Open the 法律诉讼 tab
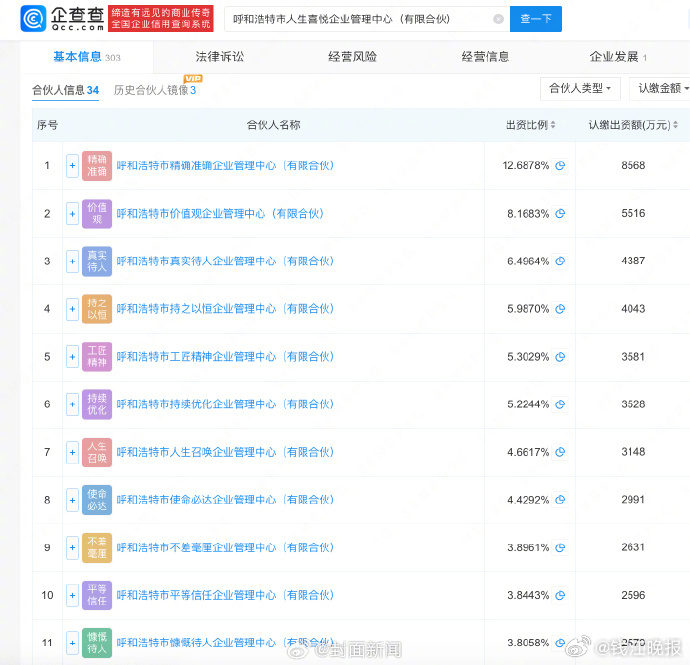Image resolution: width=690 pixels, height=665 pixels. 220,57
